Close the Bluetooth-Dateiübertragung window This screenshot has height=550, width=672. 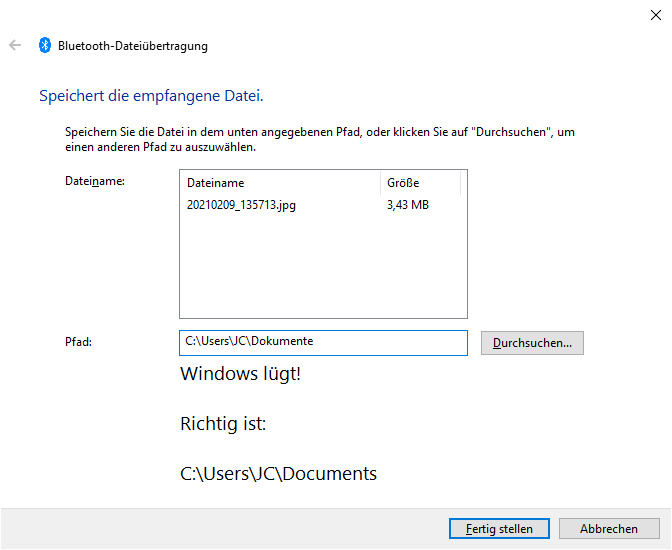655,15
